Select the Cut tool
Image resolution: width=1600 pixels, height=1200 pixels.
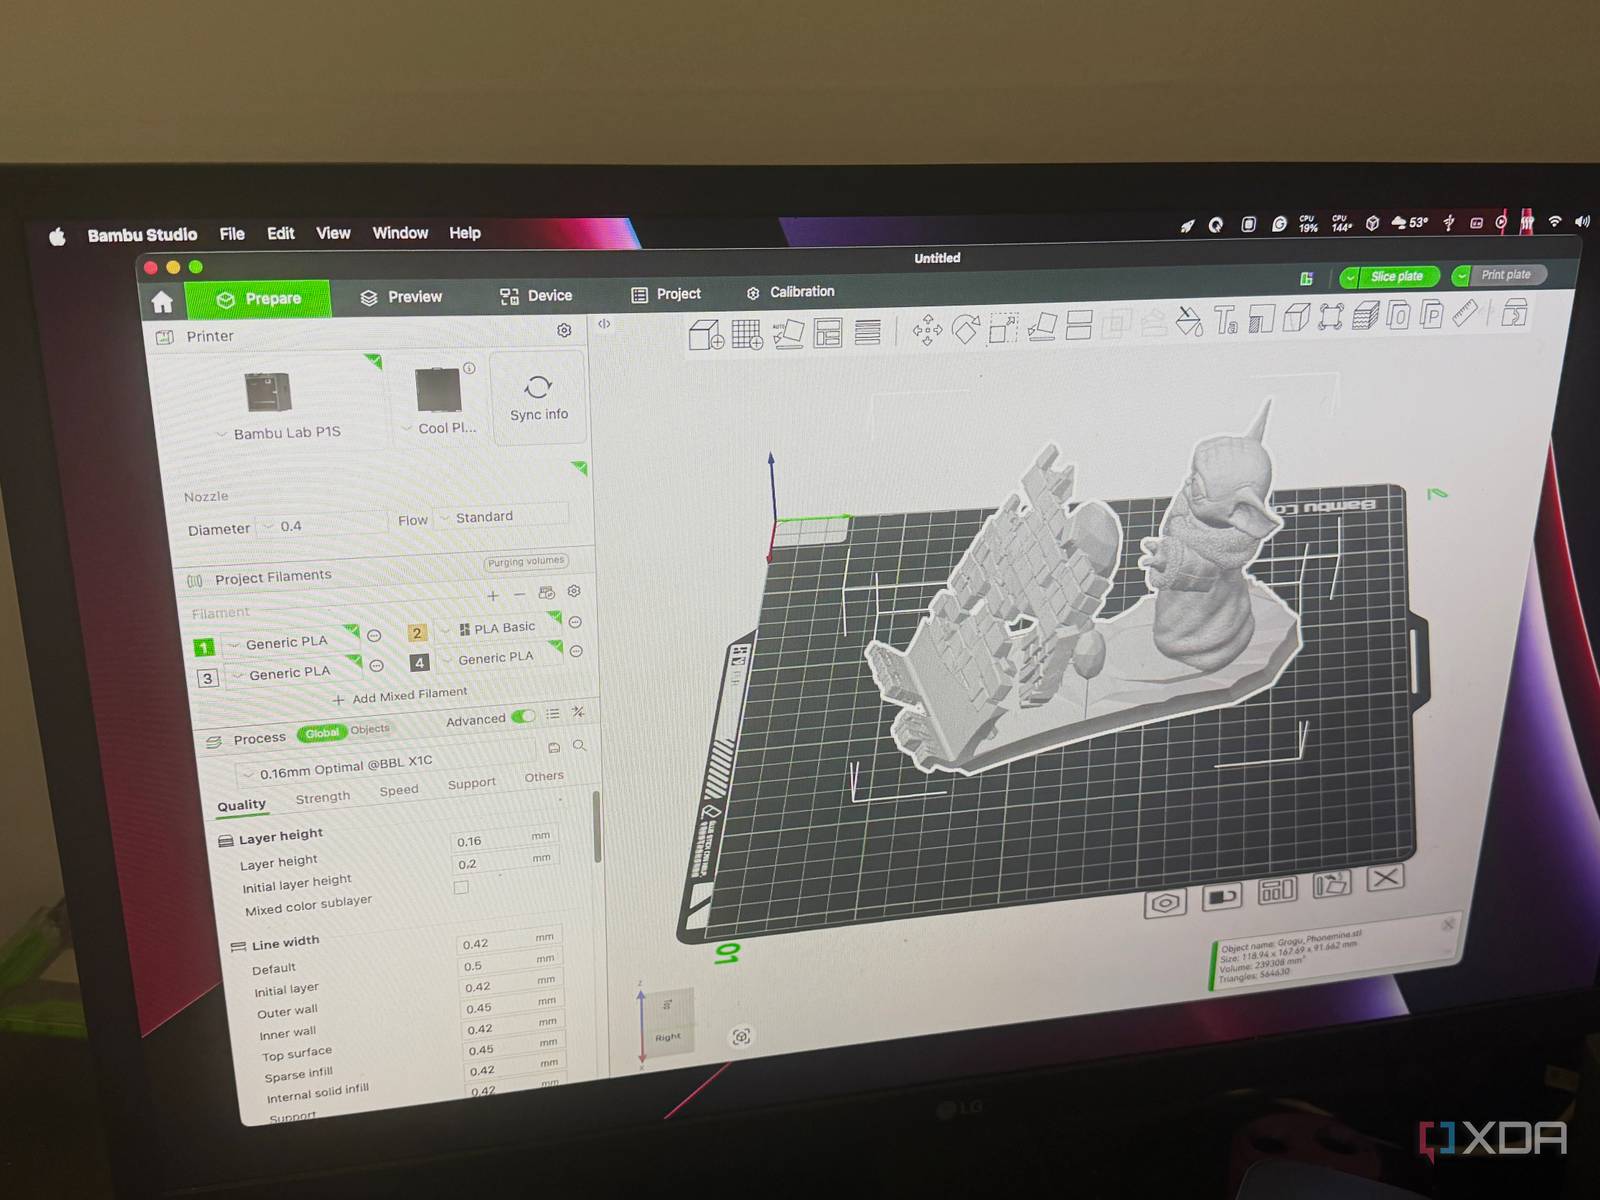pos(1079,325)
